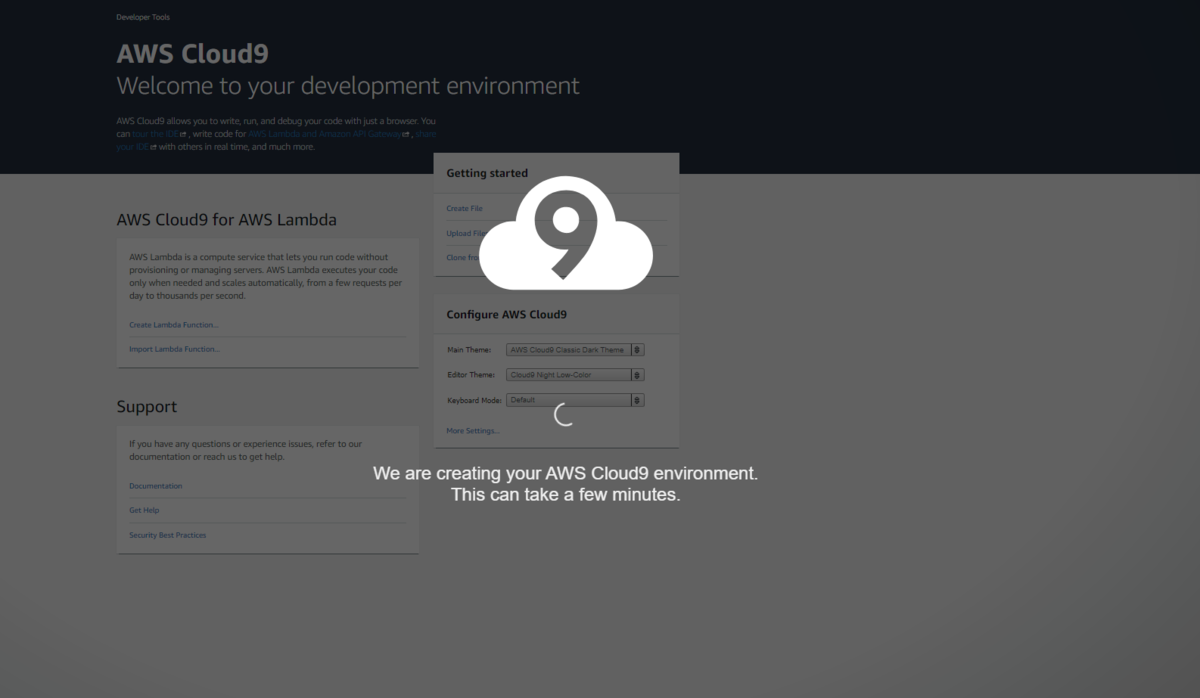Click the loading spinner icon

pos(565,414)
